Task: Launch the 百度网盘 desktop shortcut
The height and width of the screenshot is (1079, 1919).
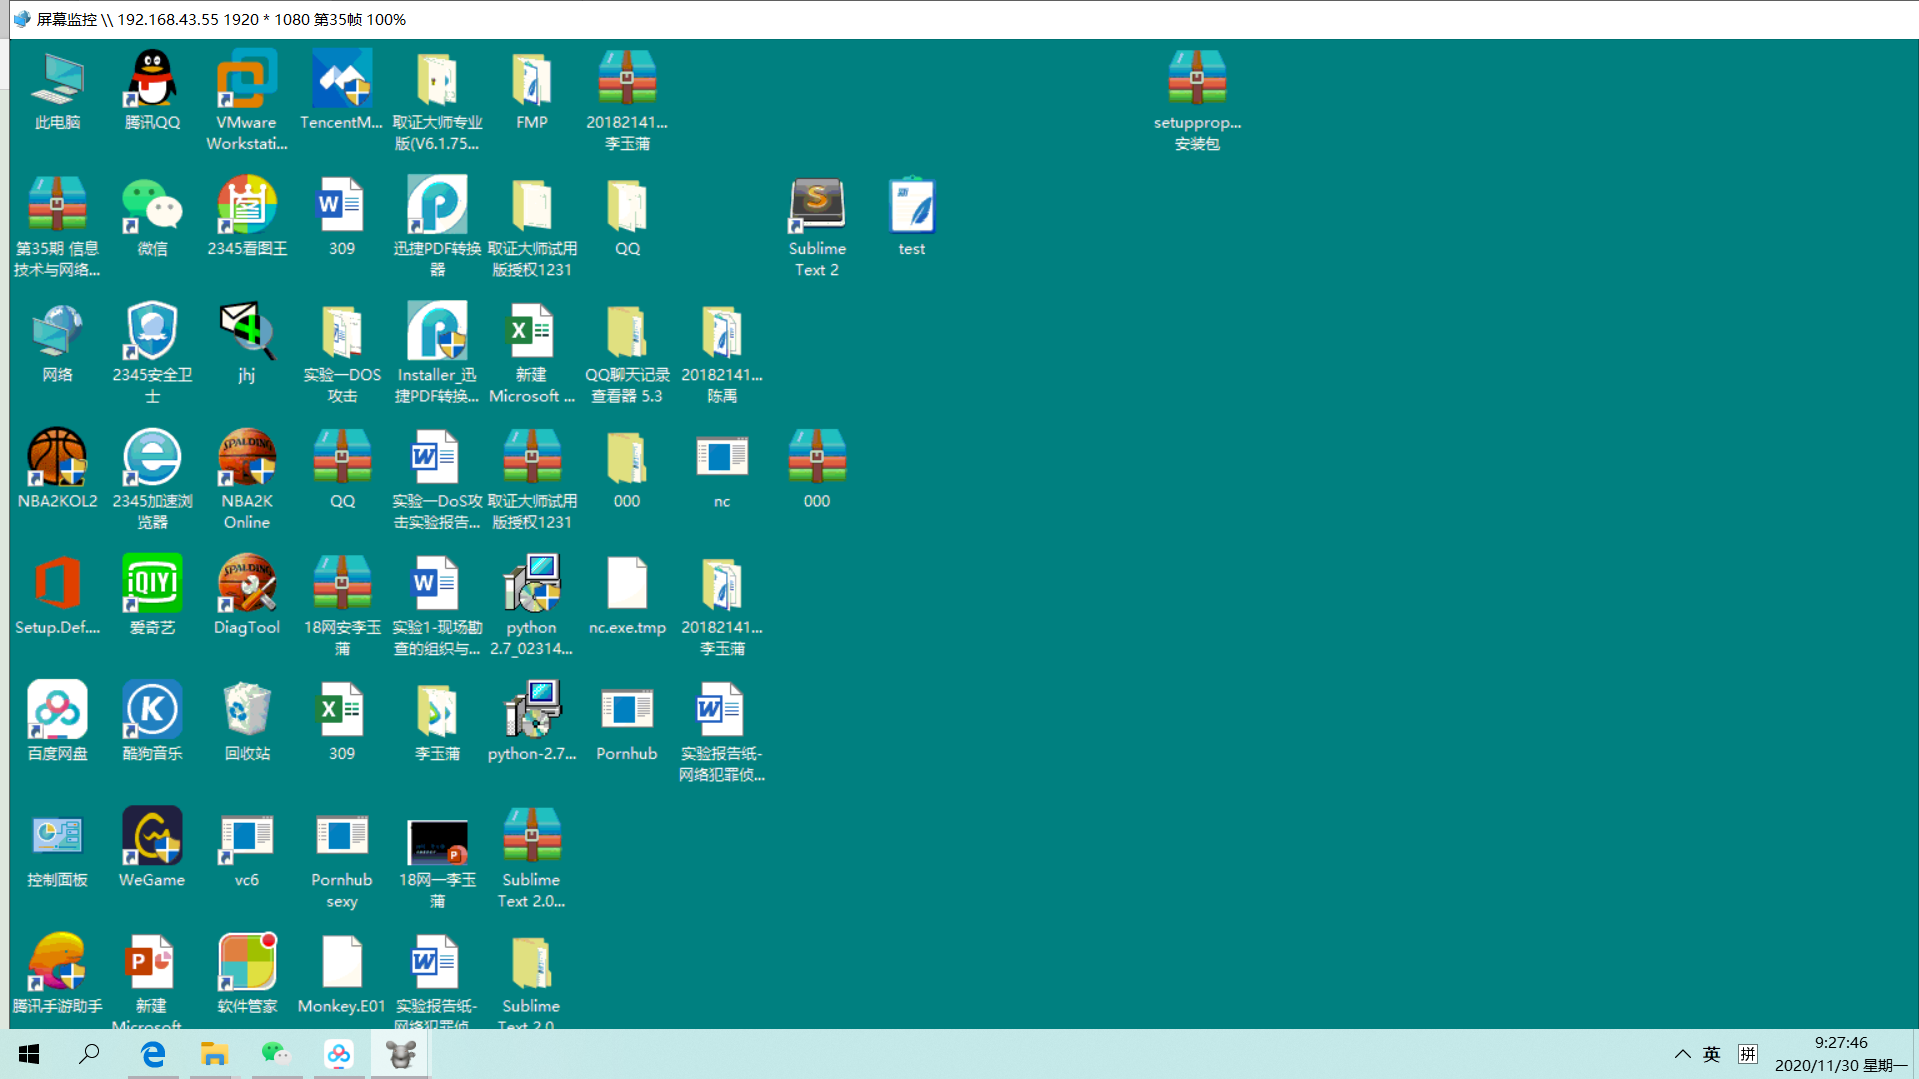Action: [57, 722]
